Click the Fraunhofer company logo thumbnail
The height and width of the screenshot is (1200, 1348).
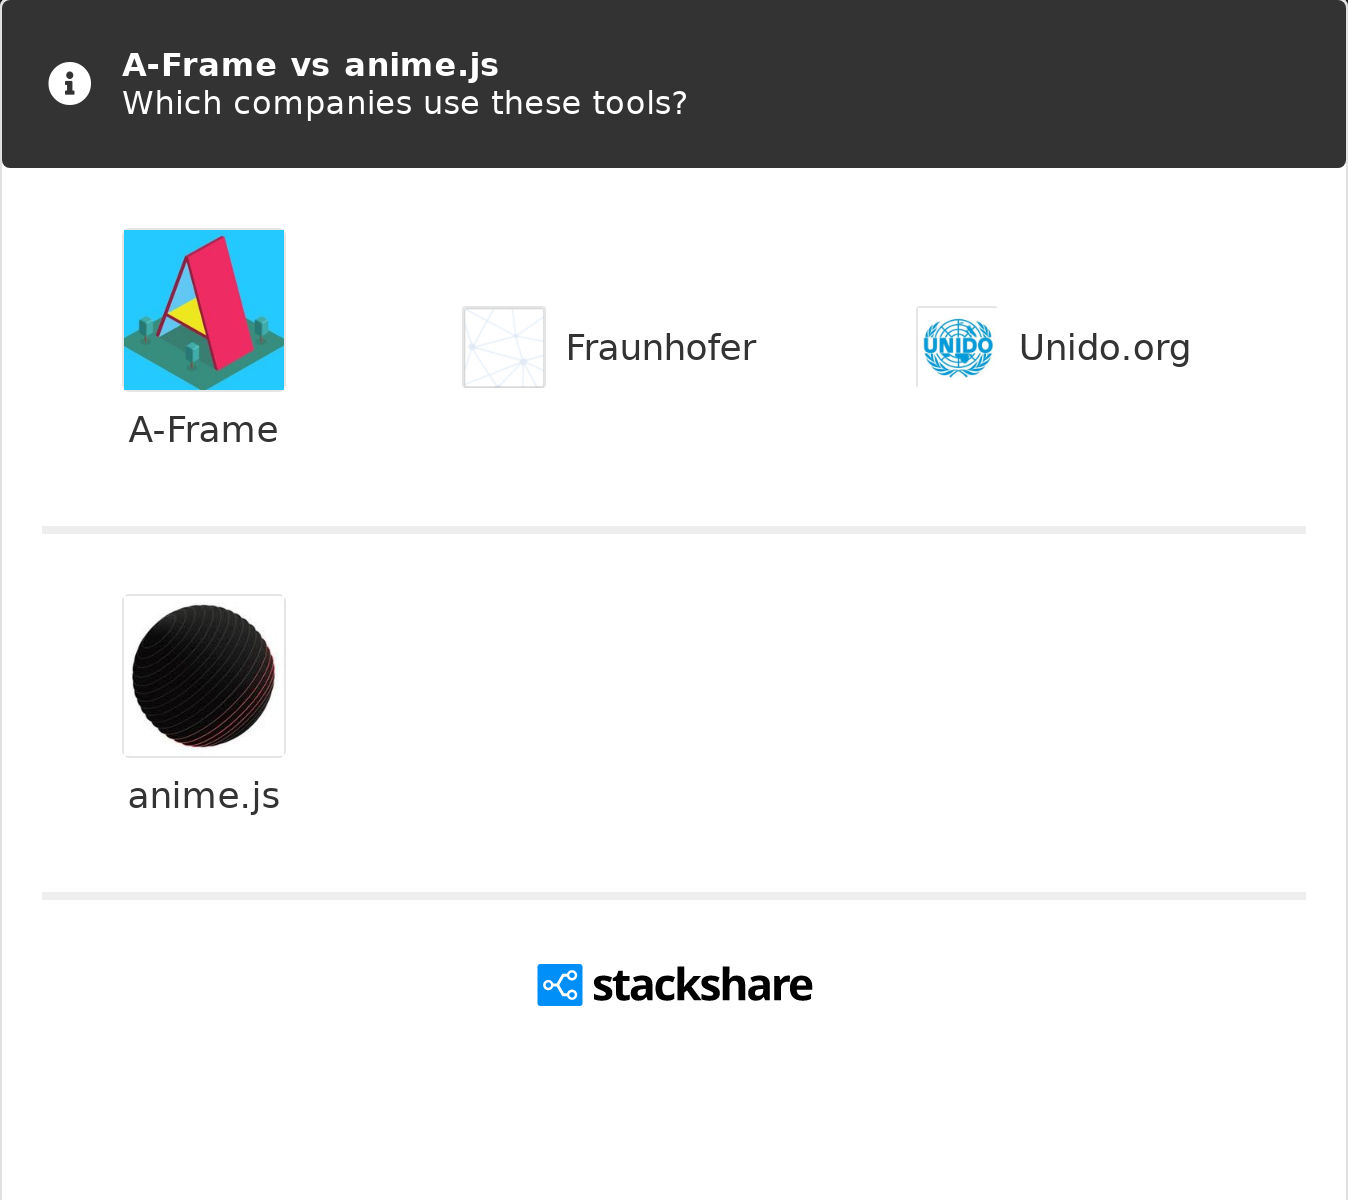click(x=504, y=347)
